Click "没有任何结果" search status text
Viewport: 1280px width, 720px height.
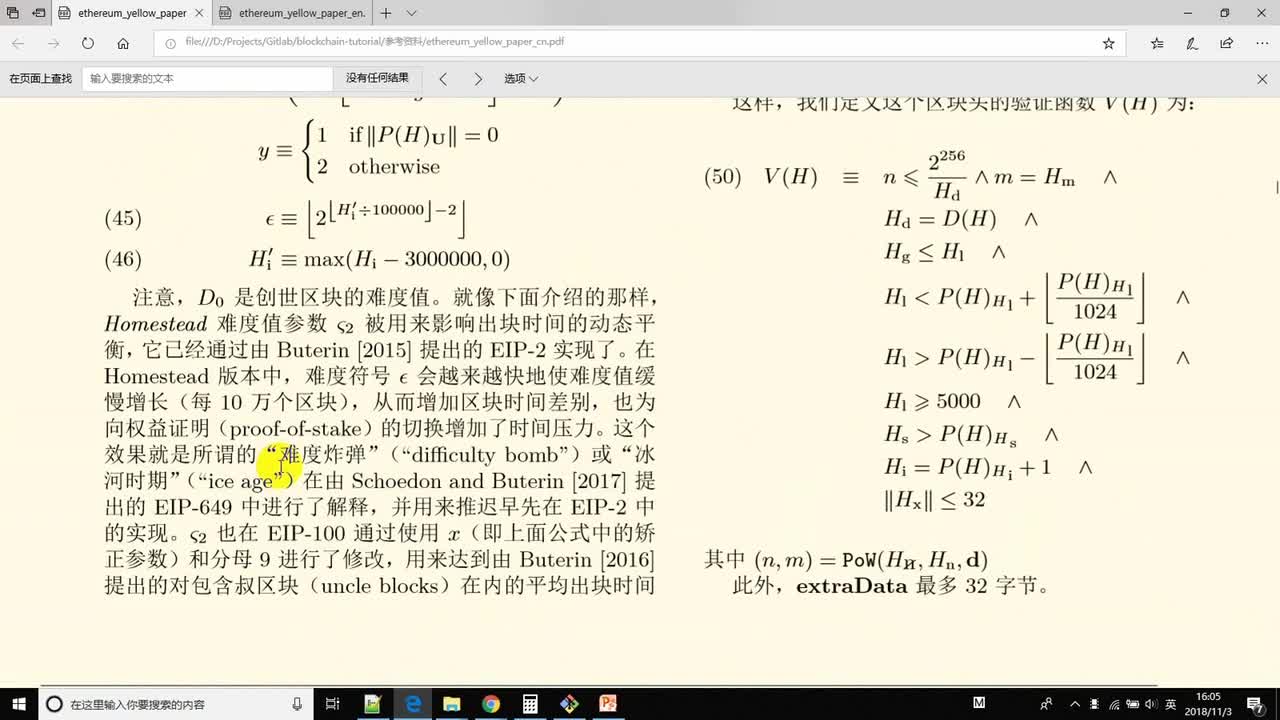[x=377, y=78]
